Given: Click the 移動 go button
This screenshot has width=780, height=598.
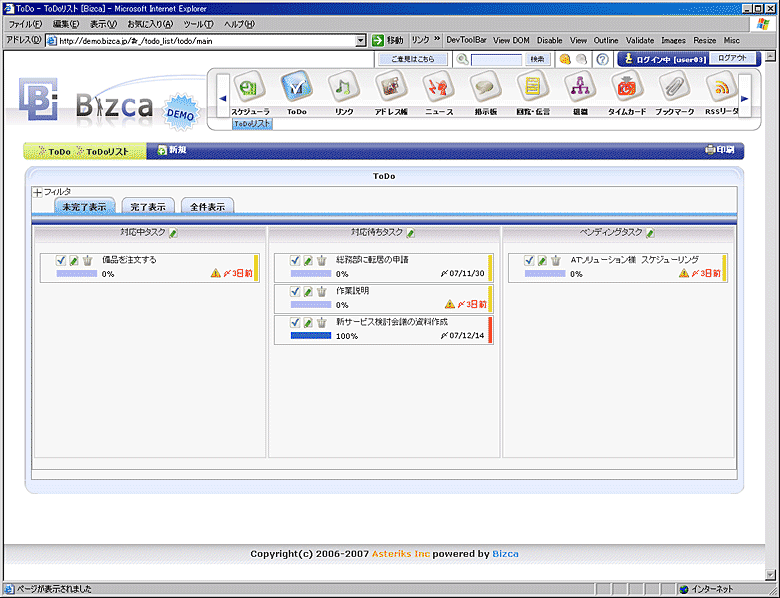Looking at the screenshot, I should (388, 40).
